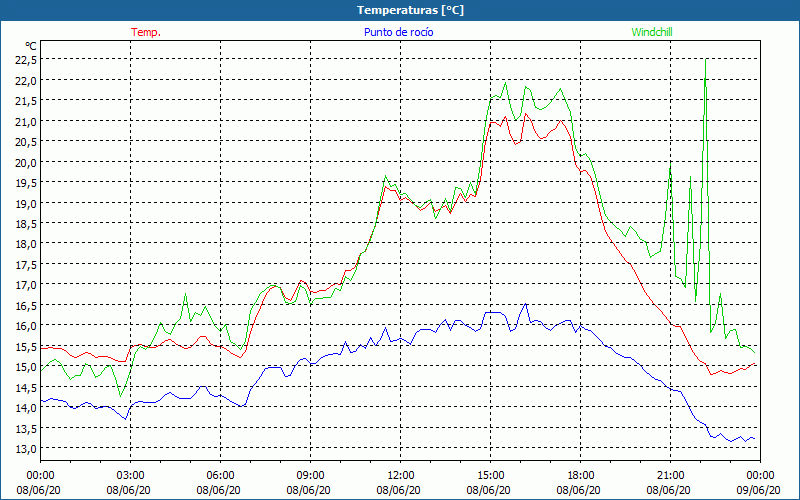800x500 pixels.
Task: Click the 21,5 y-axis value
Action: tap(26, 101)
